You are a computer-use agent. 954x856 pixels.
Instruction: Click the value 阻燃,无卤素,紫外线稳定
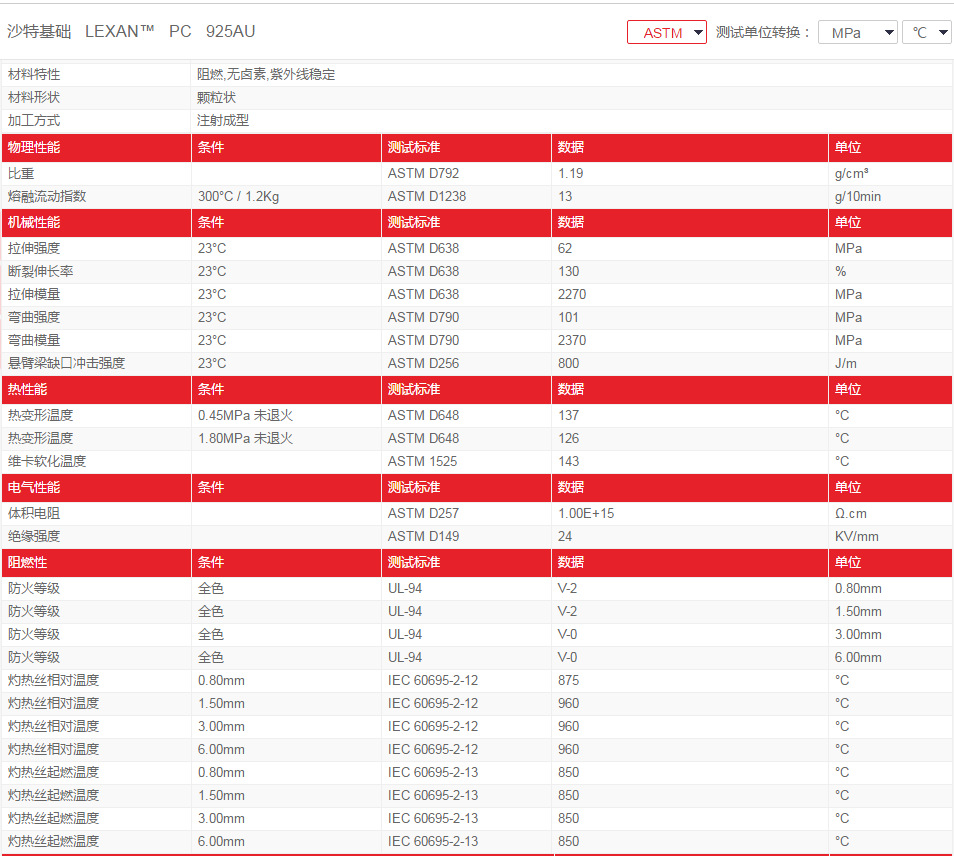[x=266, y=74]
